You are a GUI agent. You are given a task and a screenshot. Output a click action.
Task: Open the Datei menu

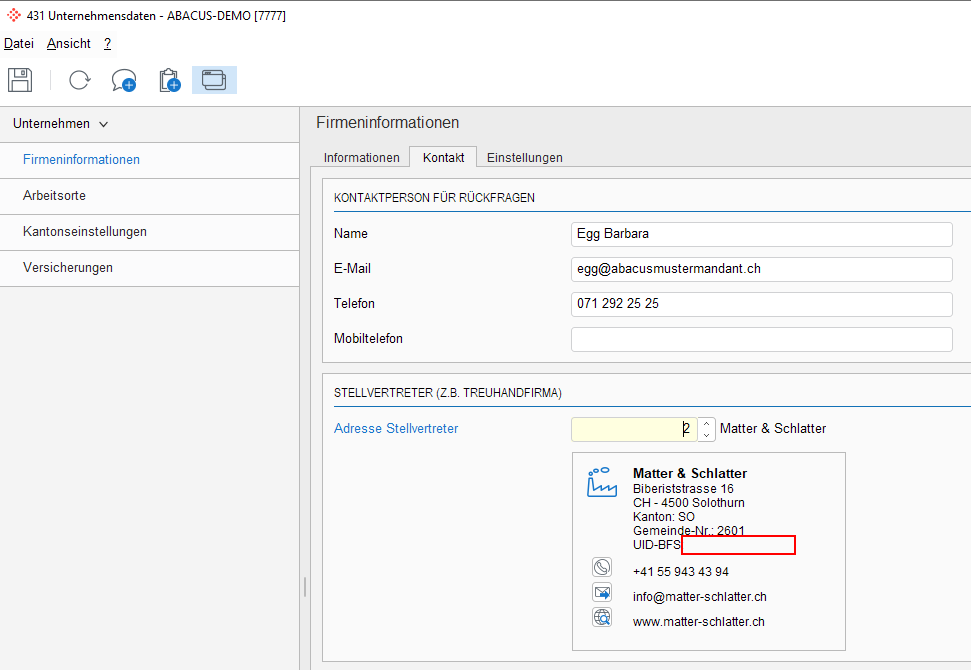(x=19, y=43)
